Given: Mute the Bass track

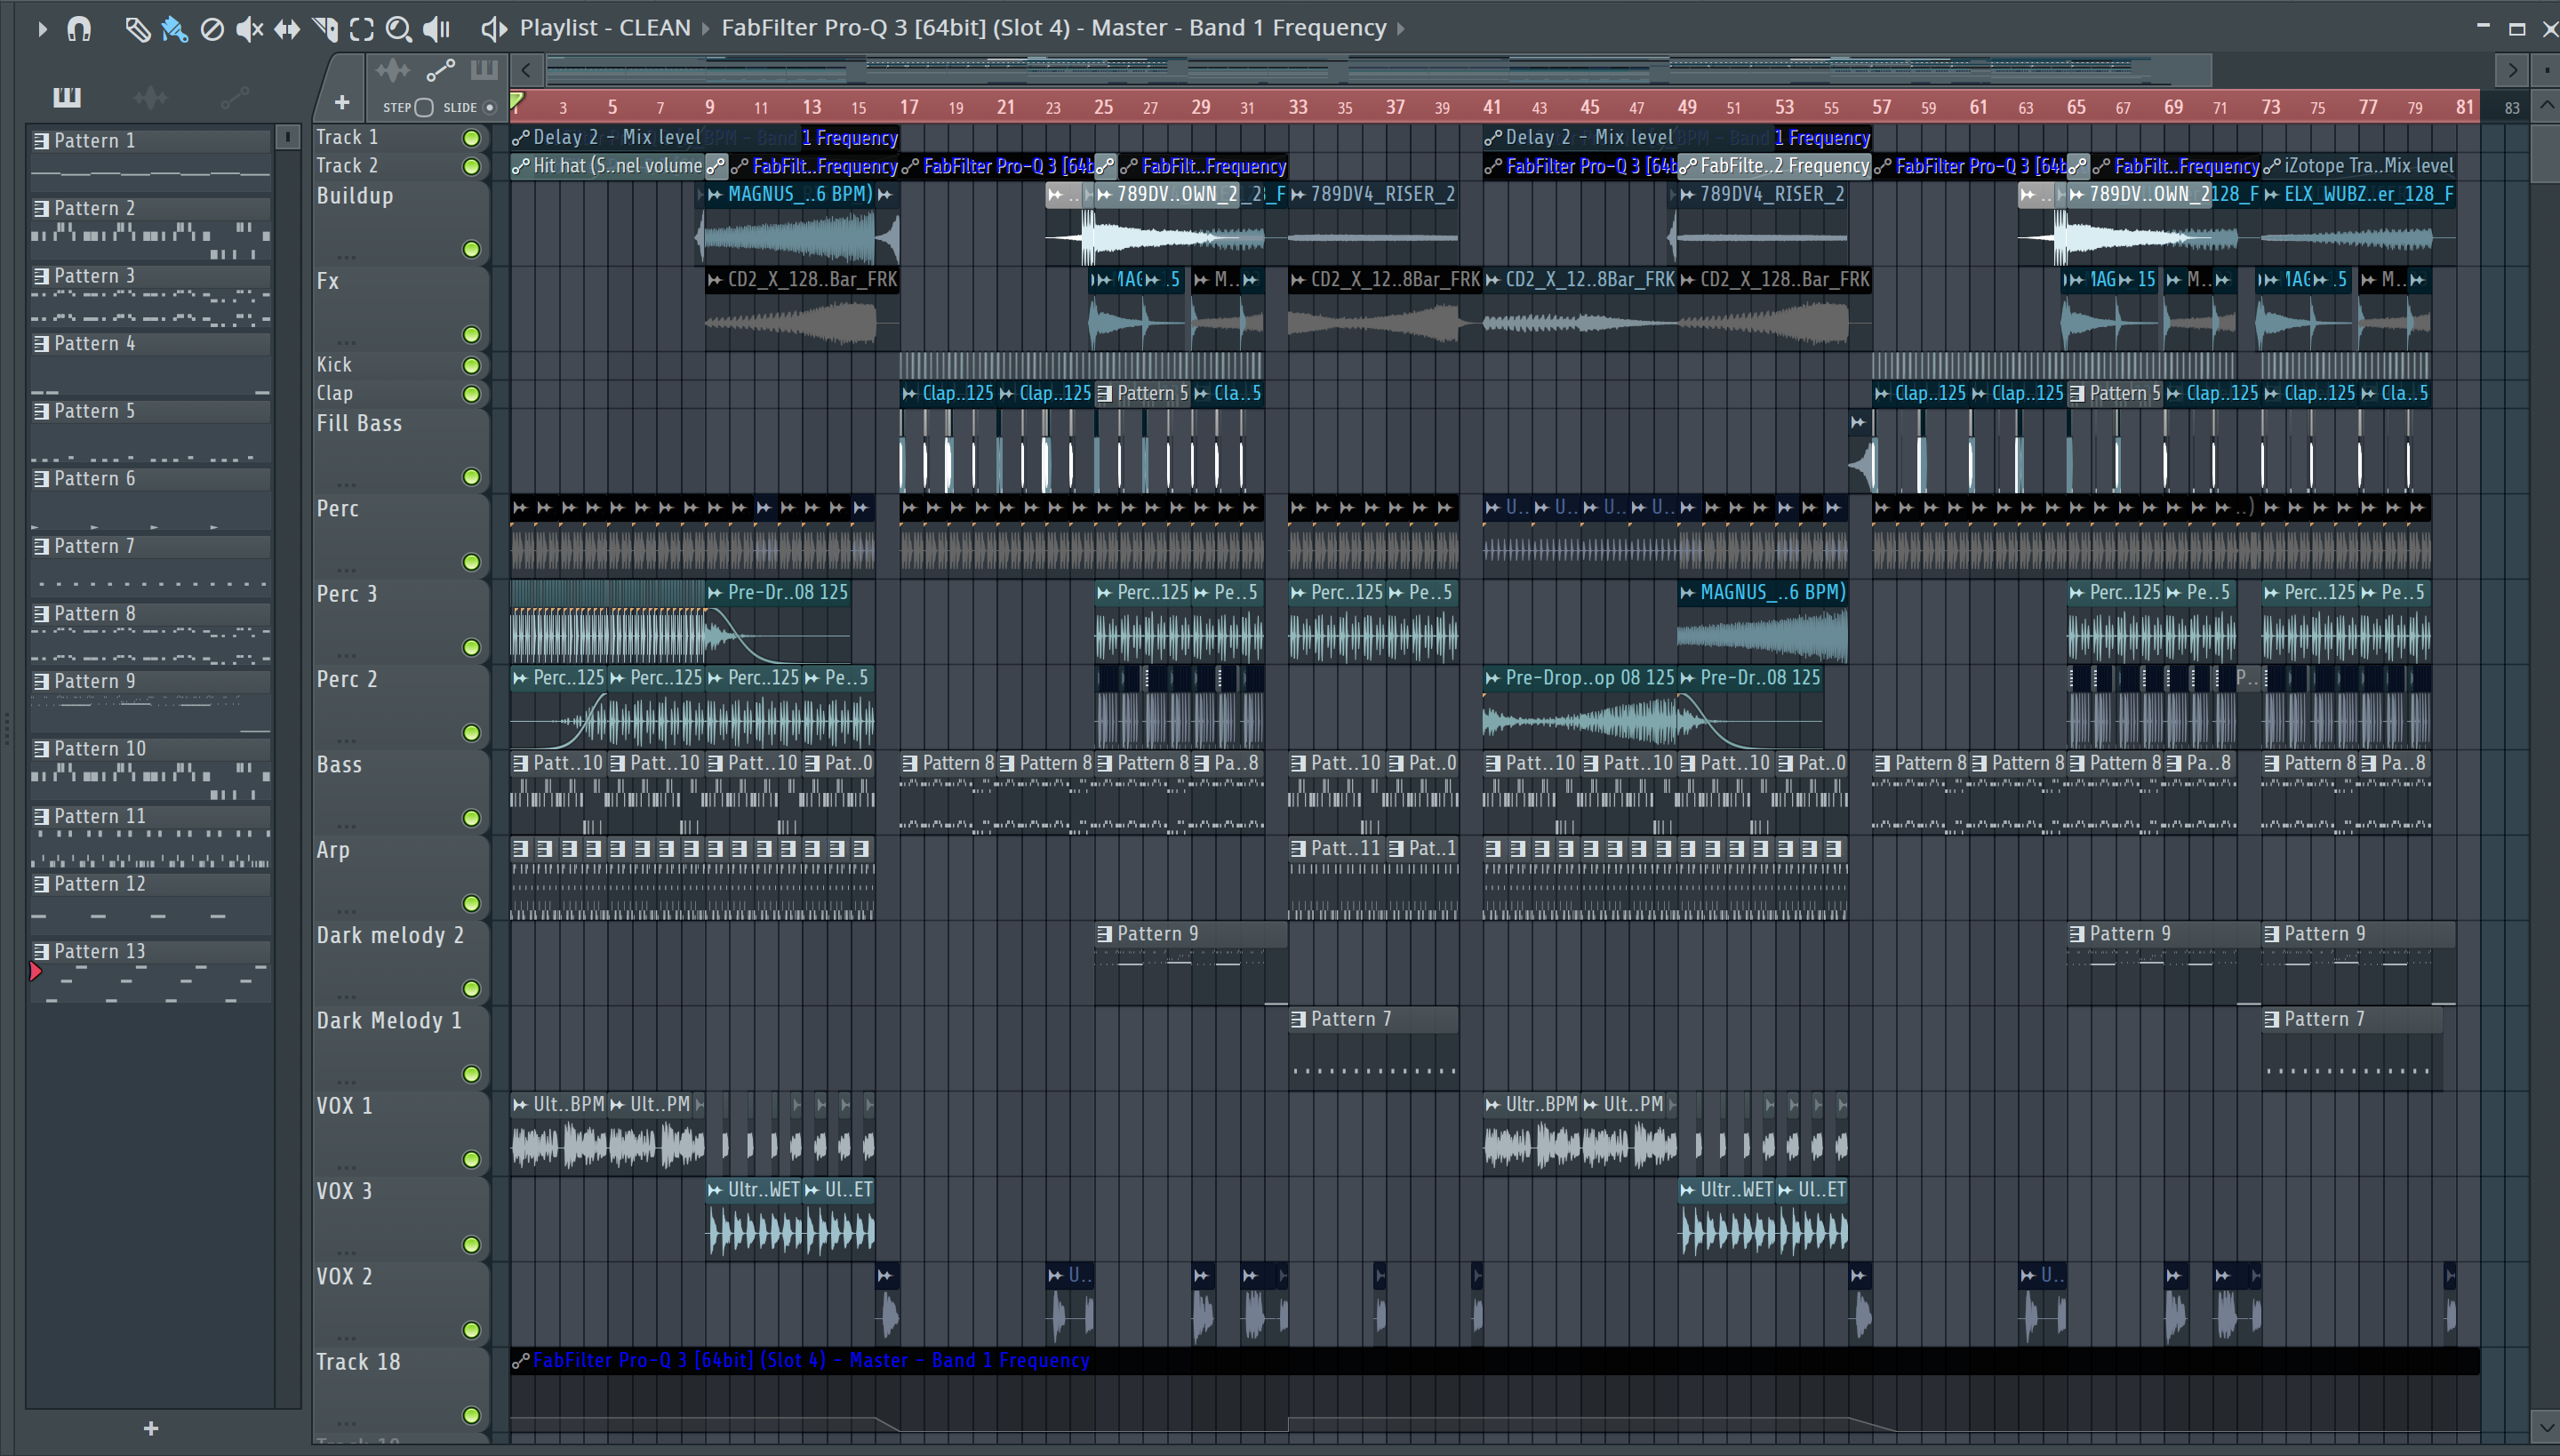Looking at the screenshot, I should (x=471, y=818).
